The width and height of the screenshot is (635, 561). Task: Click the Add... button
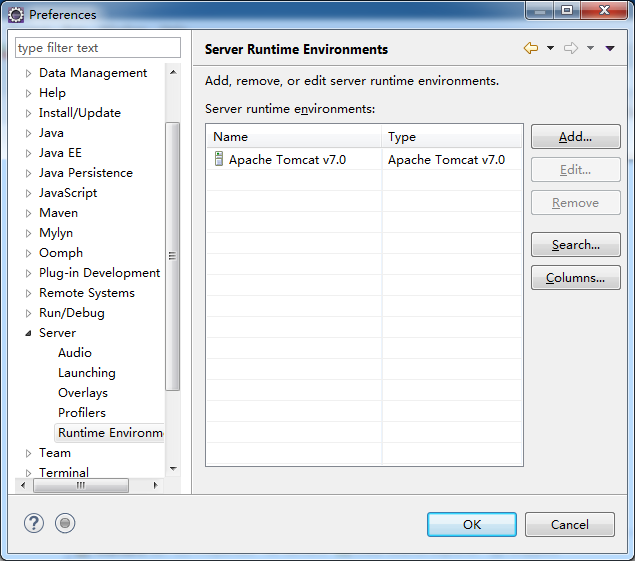click(575, 137)
